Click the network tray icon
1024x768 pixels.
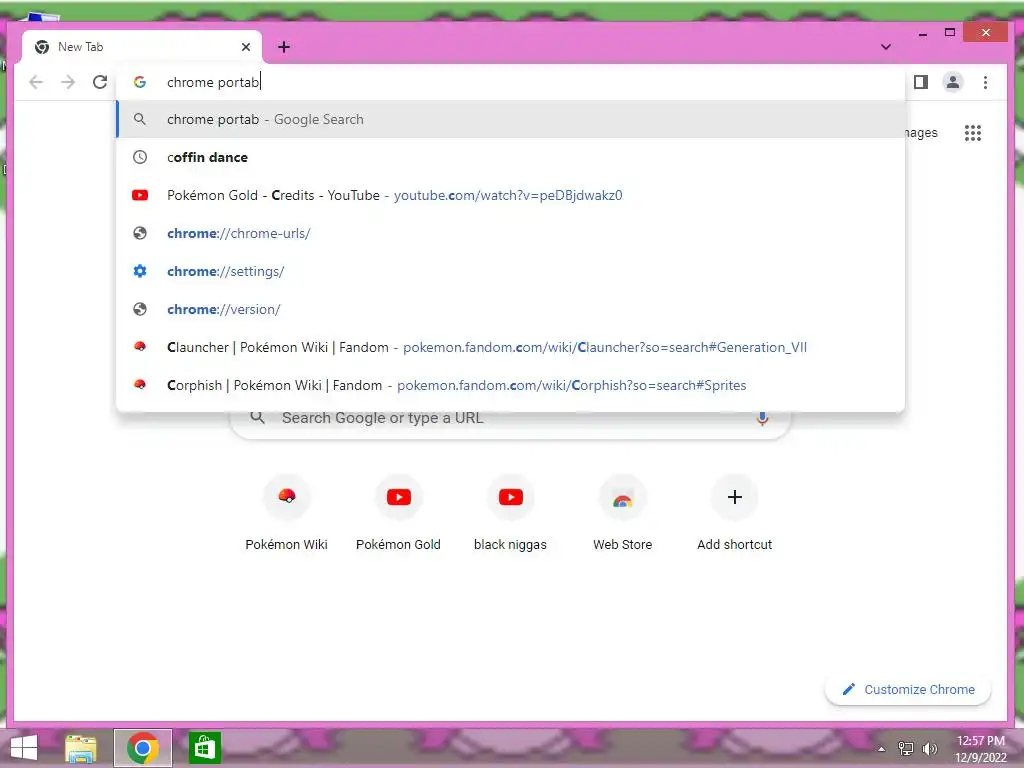(906, 748)
